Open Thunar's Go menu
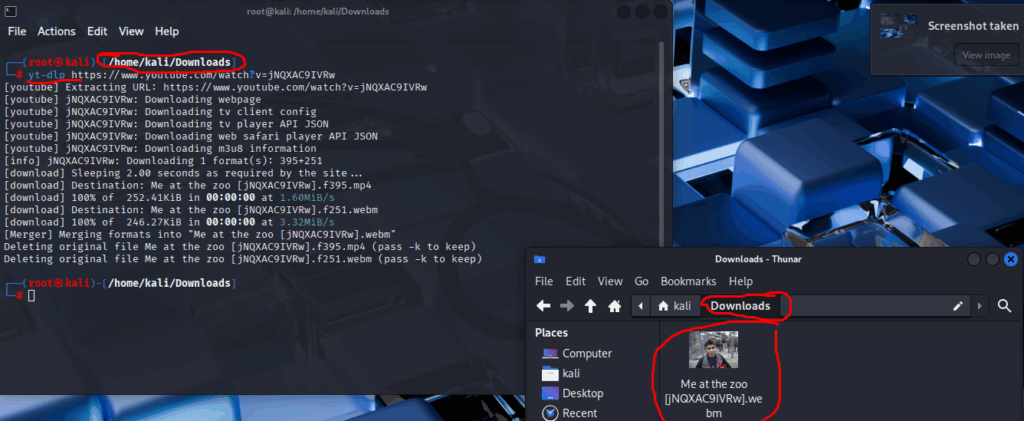This screenshot has height=421, width=1024. (x=642, y=281)
